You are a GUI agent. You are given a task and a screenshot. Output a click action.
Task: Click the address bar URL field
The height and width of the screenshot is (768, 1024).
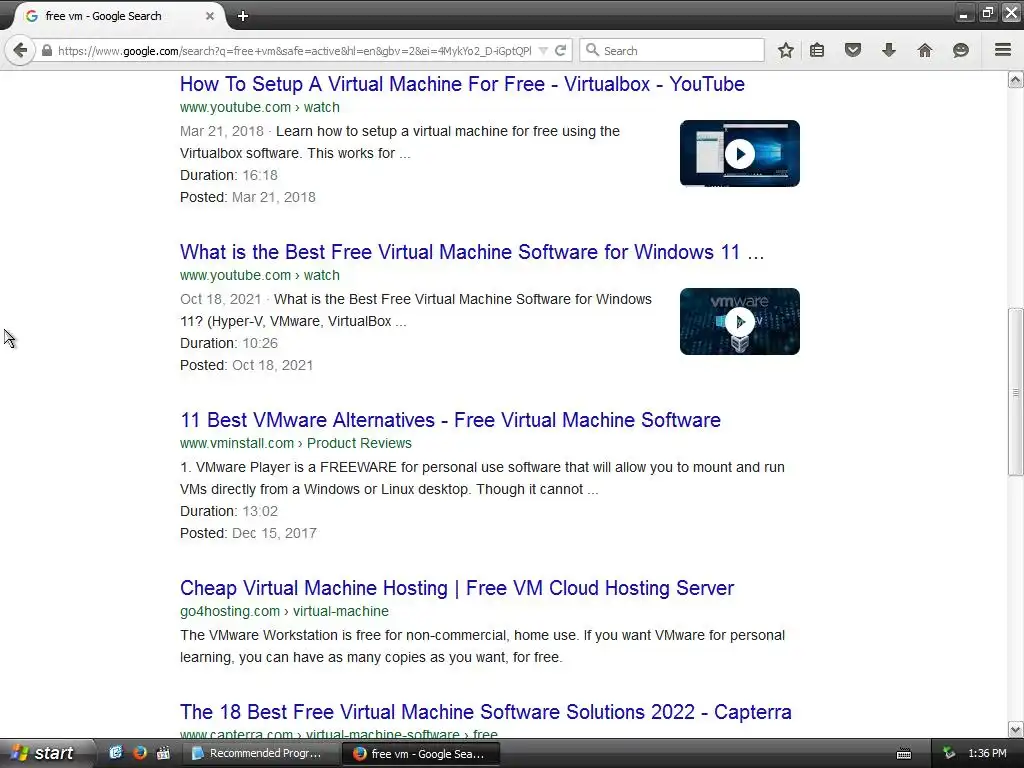pyautogui.click(x=294, y=50)
